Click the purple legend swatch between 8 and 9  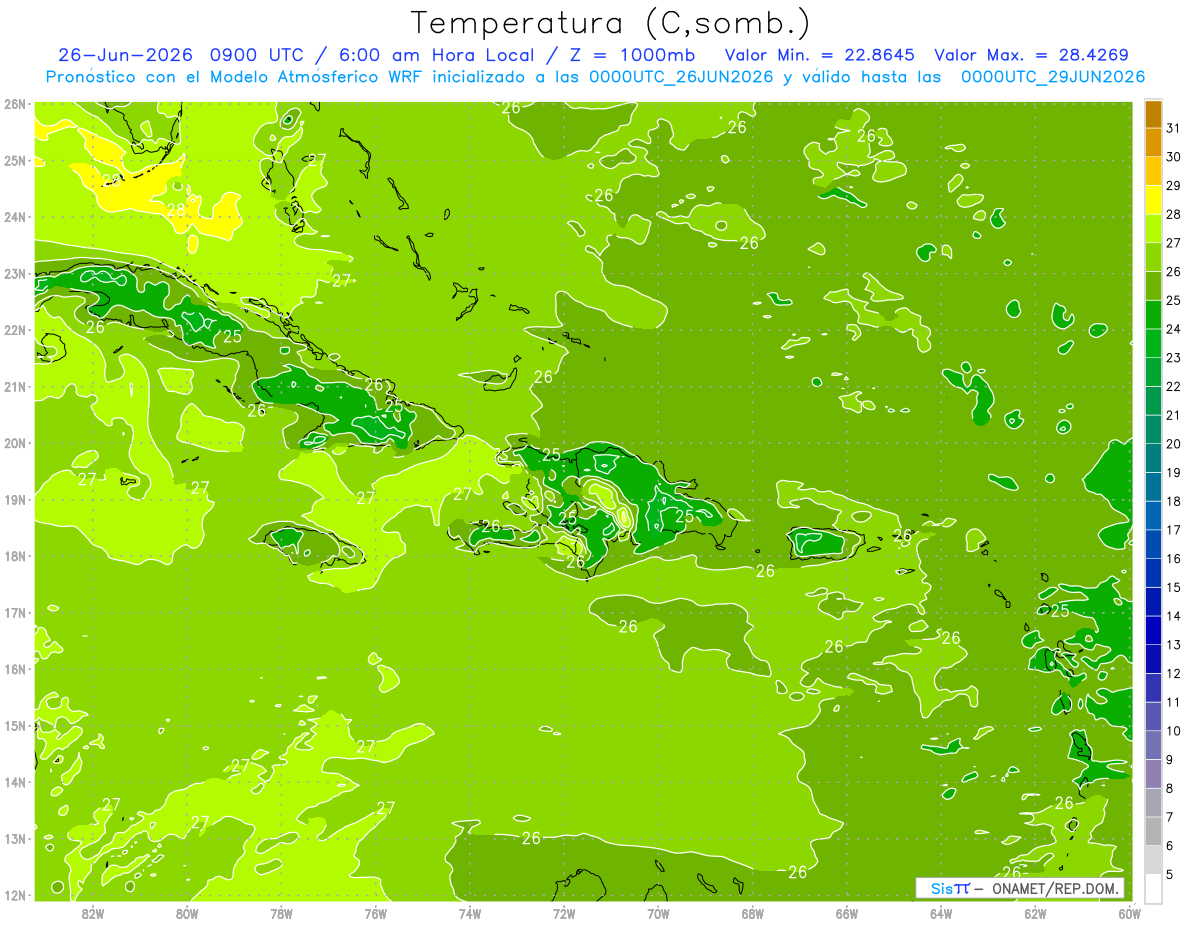click(x=1153, y=775)
